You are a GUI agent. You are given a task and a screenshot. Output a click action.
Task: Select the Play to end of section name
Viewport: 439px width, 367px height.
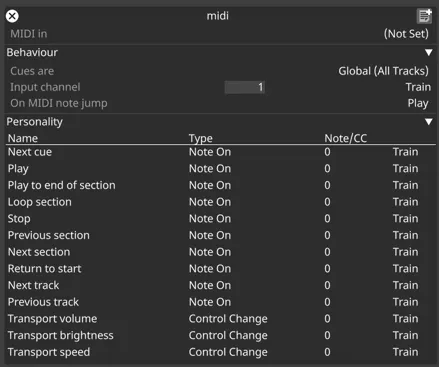click(62, 186)
